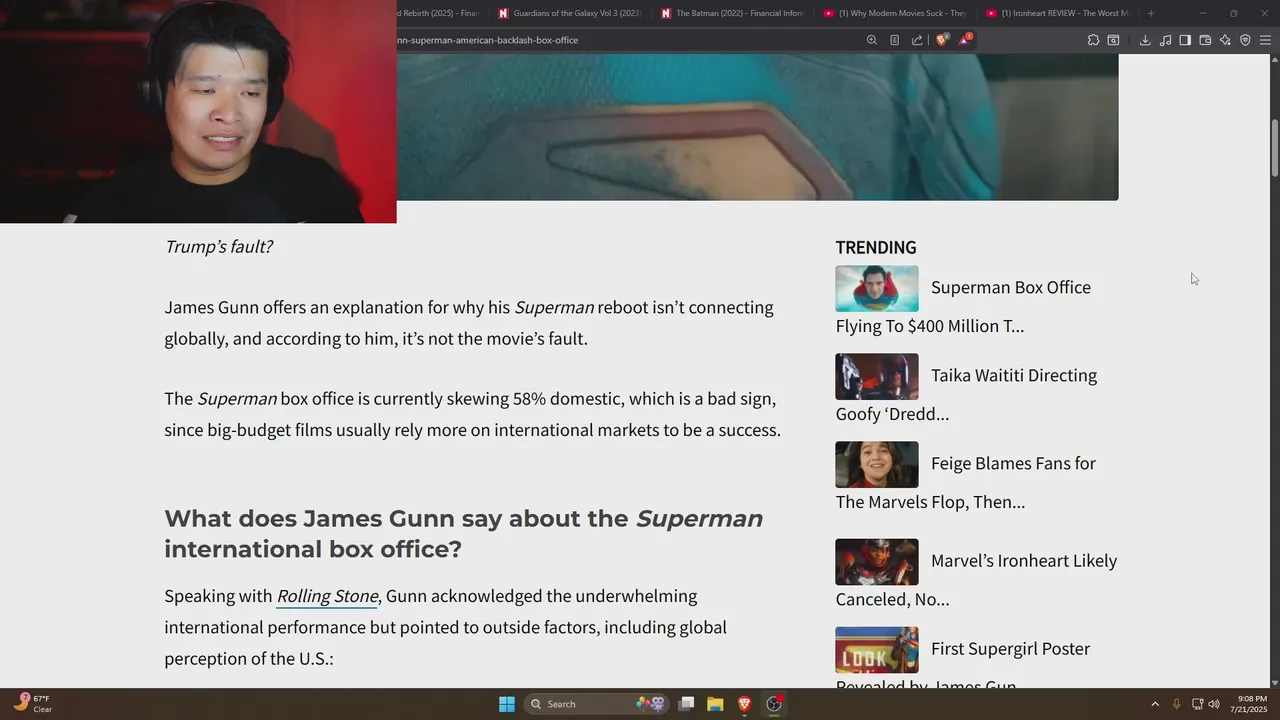Click the tab search icon beside extensions
1280x720 pixels.
(1113, 40)
